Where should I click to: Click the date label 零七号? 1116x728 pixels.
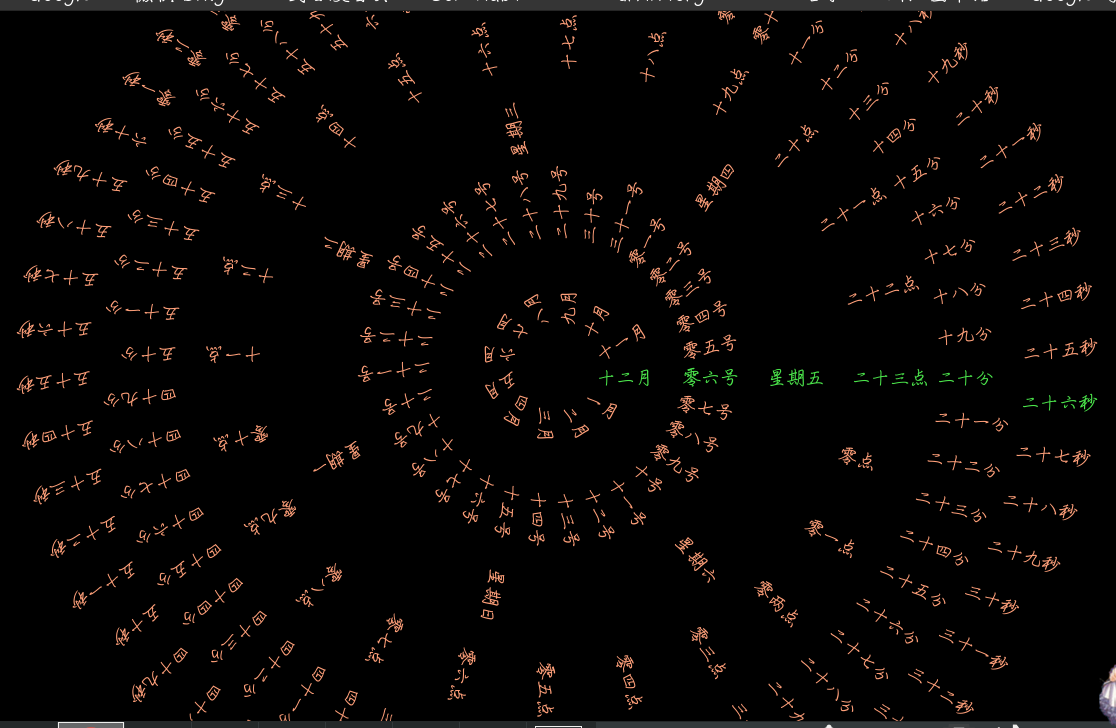705,408
